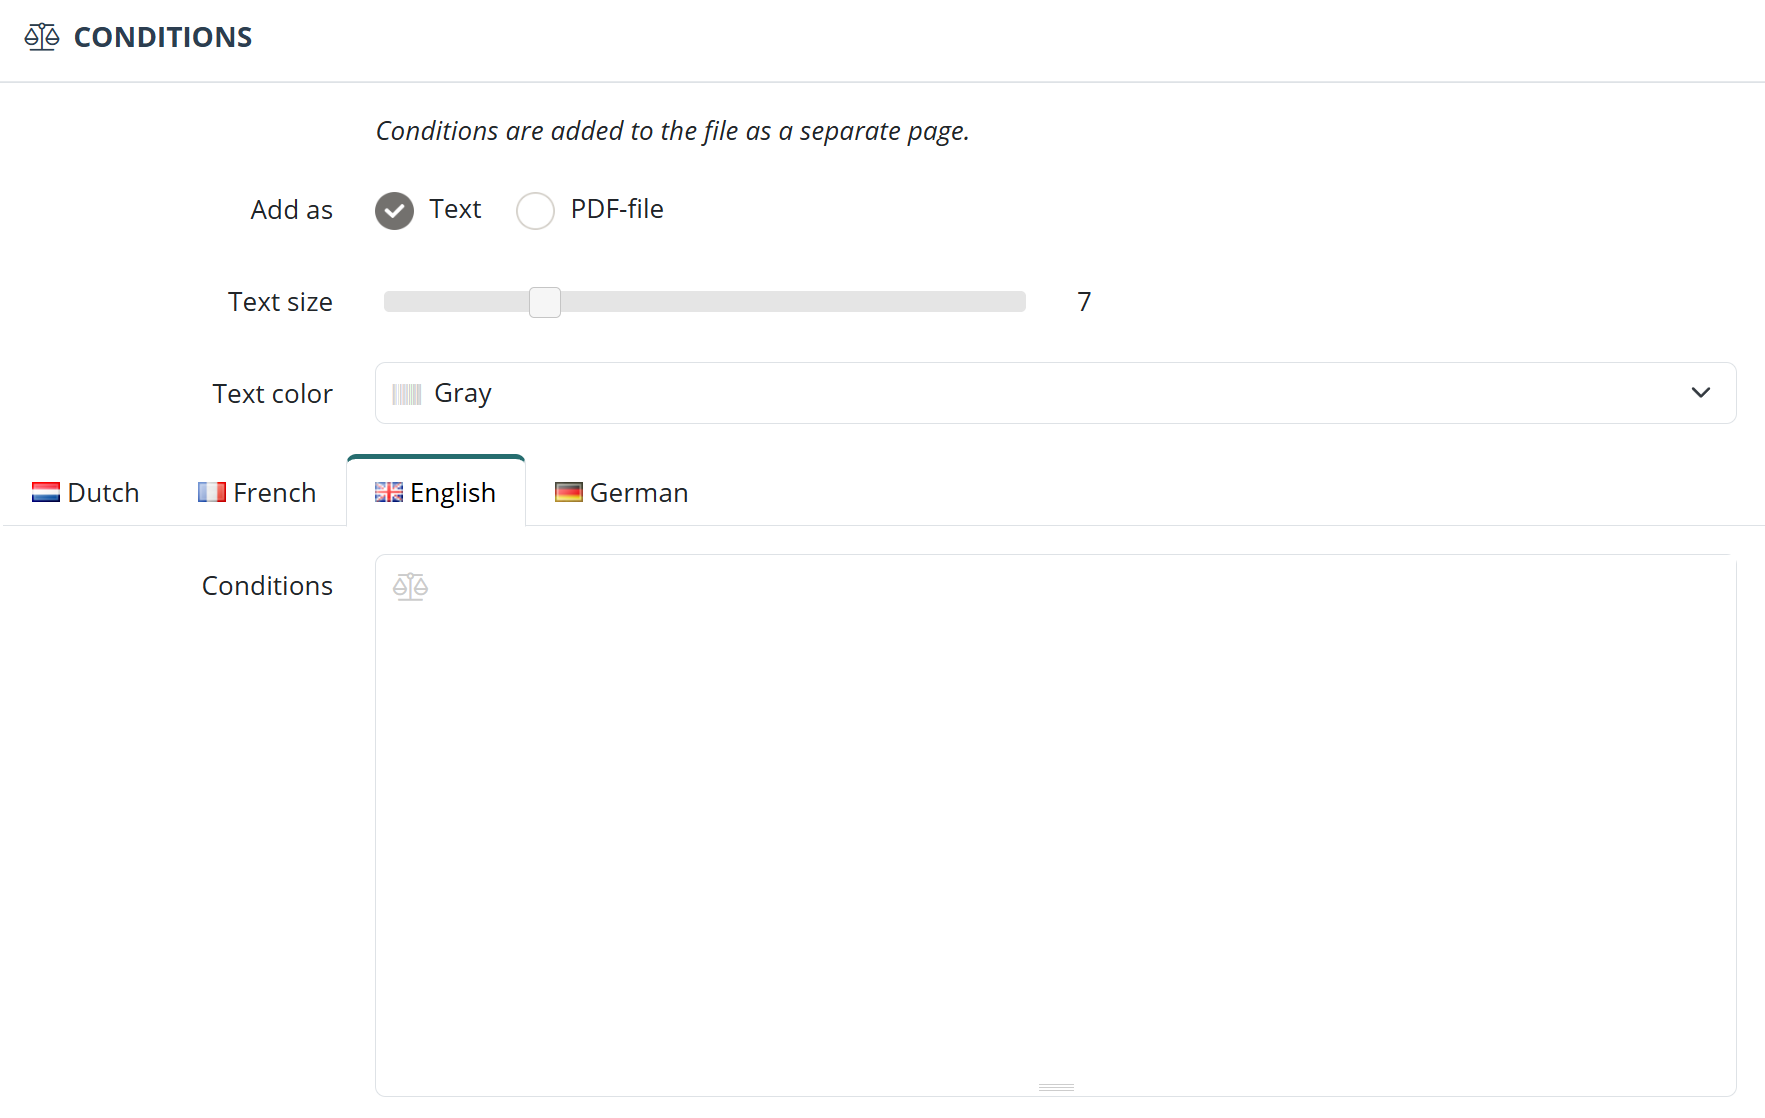Click inside the Conditions text area

[1055, 825]
